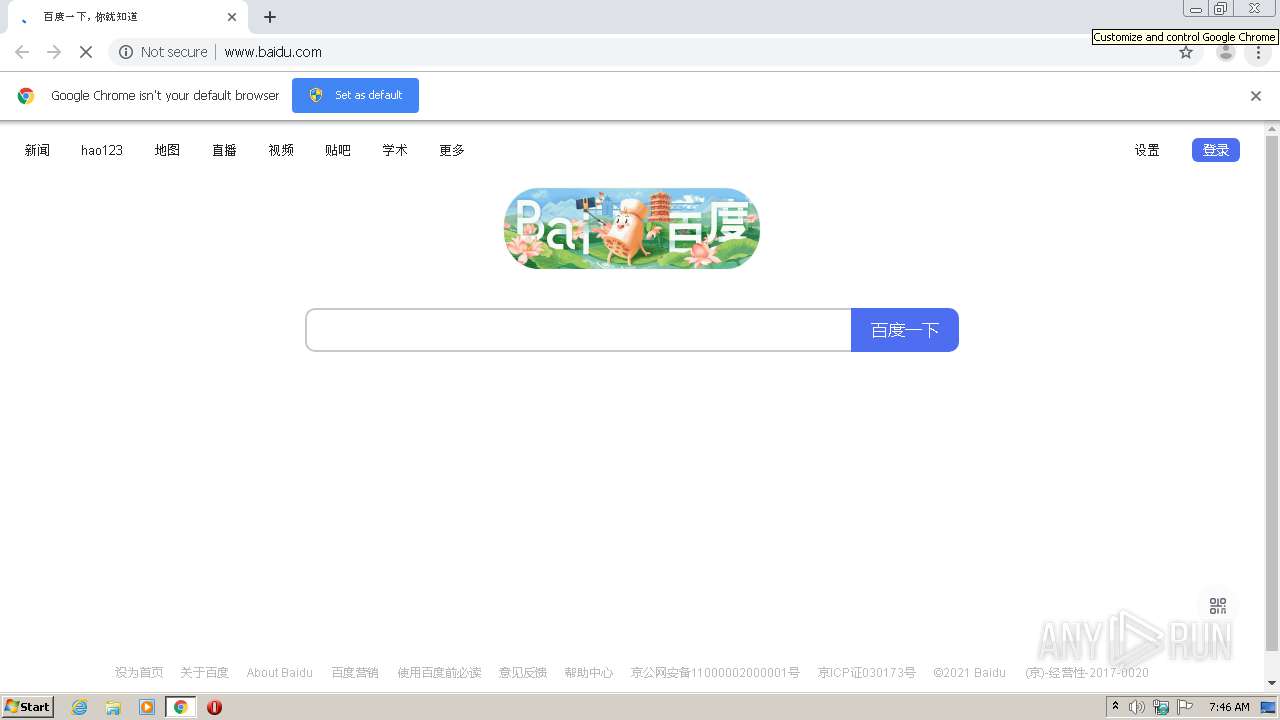Click the 登录 login button
1280x720 pixels.
point(1216,150)
